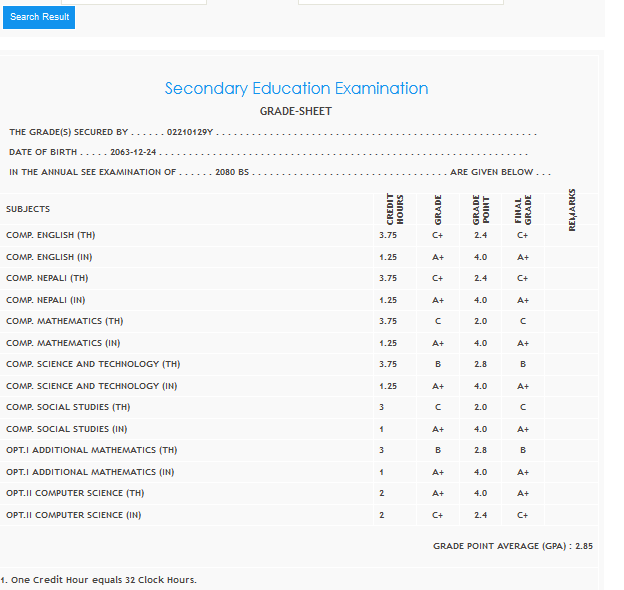Screen dimensions: 624x590
Task: Click OPT.II COMPUTER SCIENCE (IN) subject
Action: [x=74, y=515]
